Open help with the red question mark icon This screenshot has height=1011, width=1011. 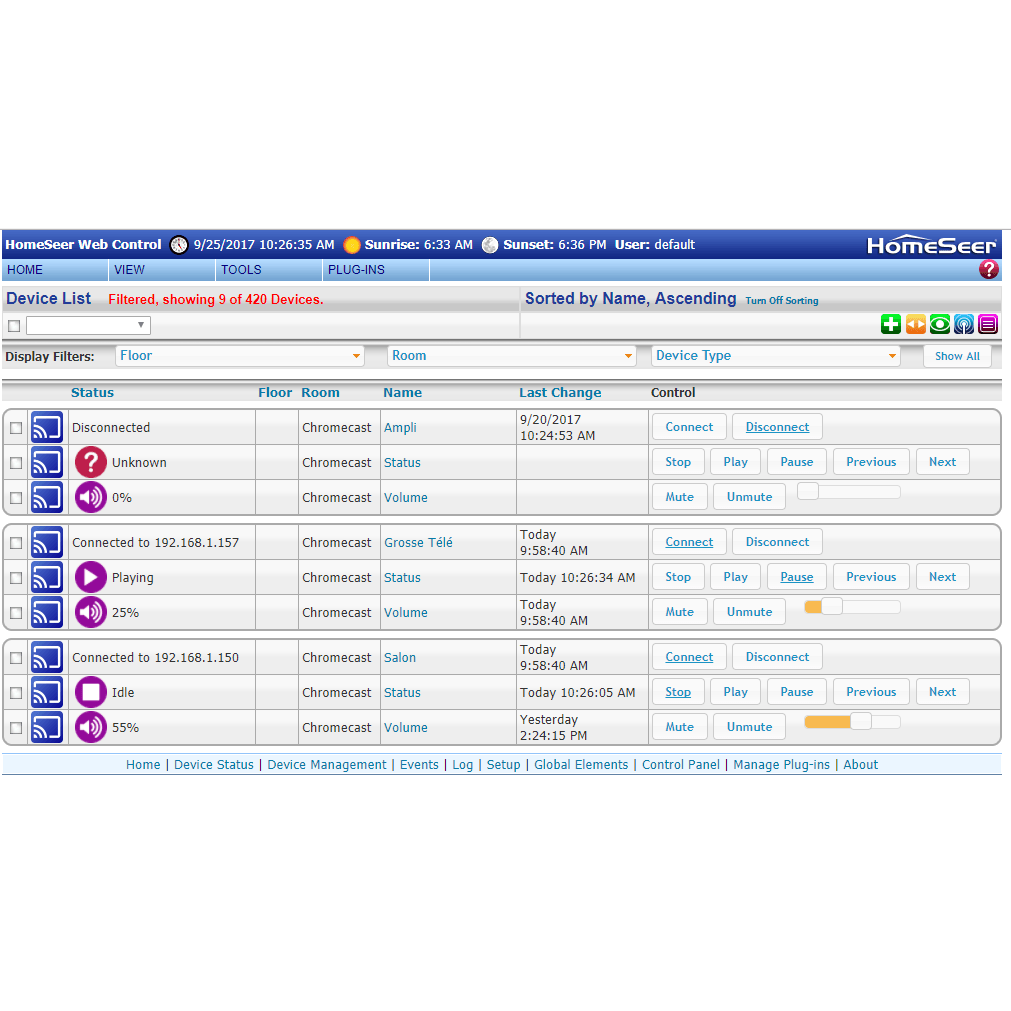click(988, 269)
